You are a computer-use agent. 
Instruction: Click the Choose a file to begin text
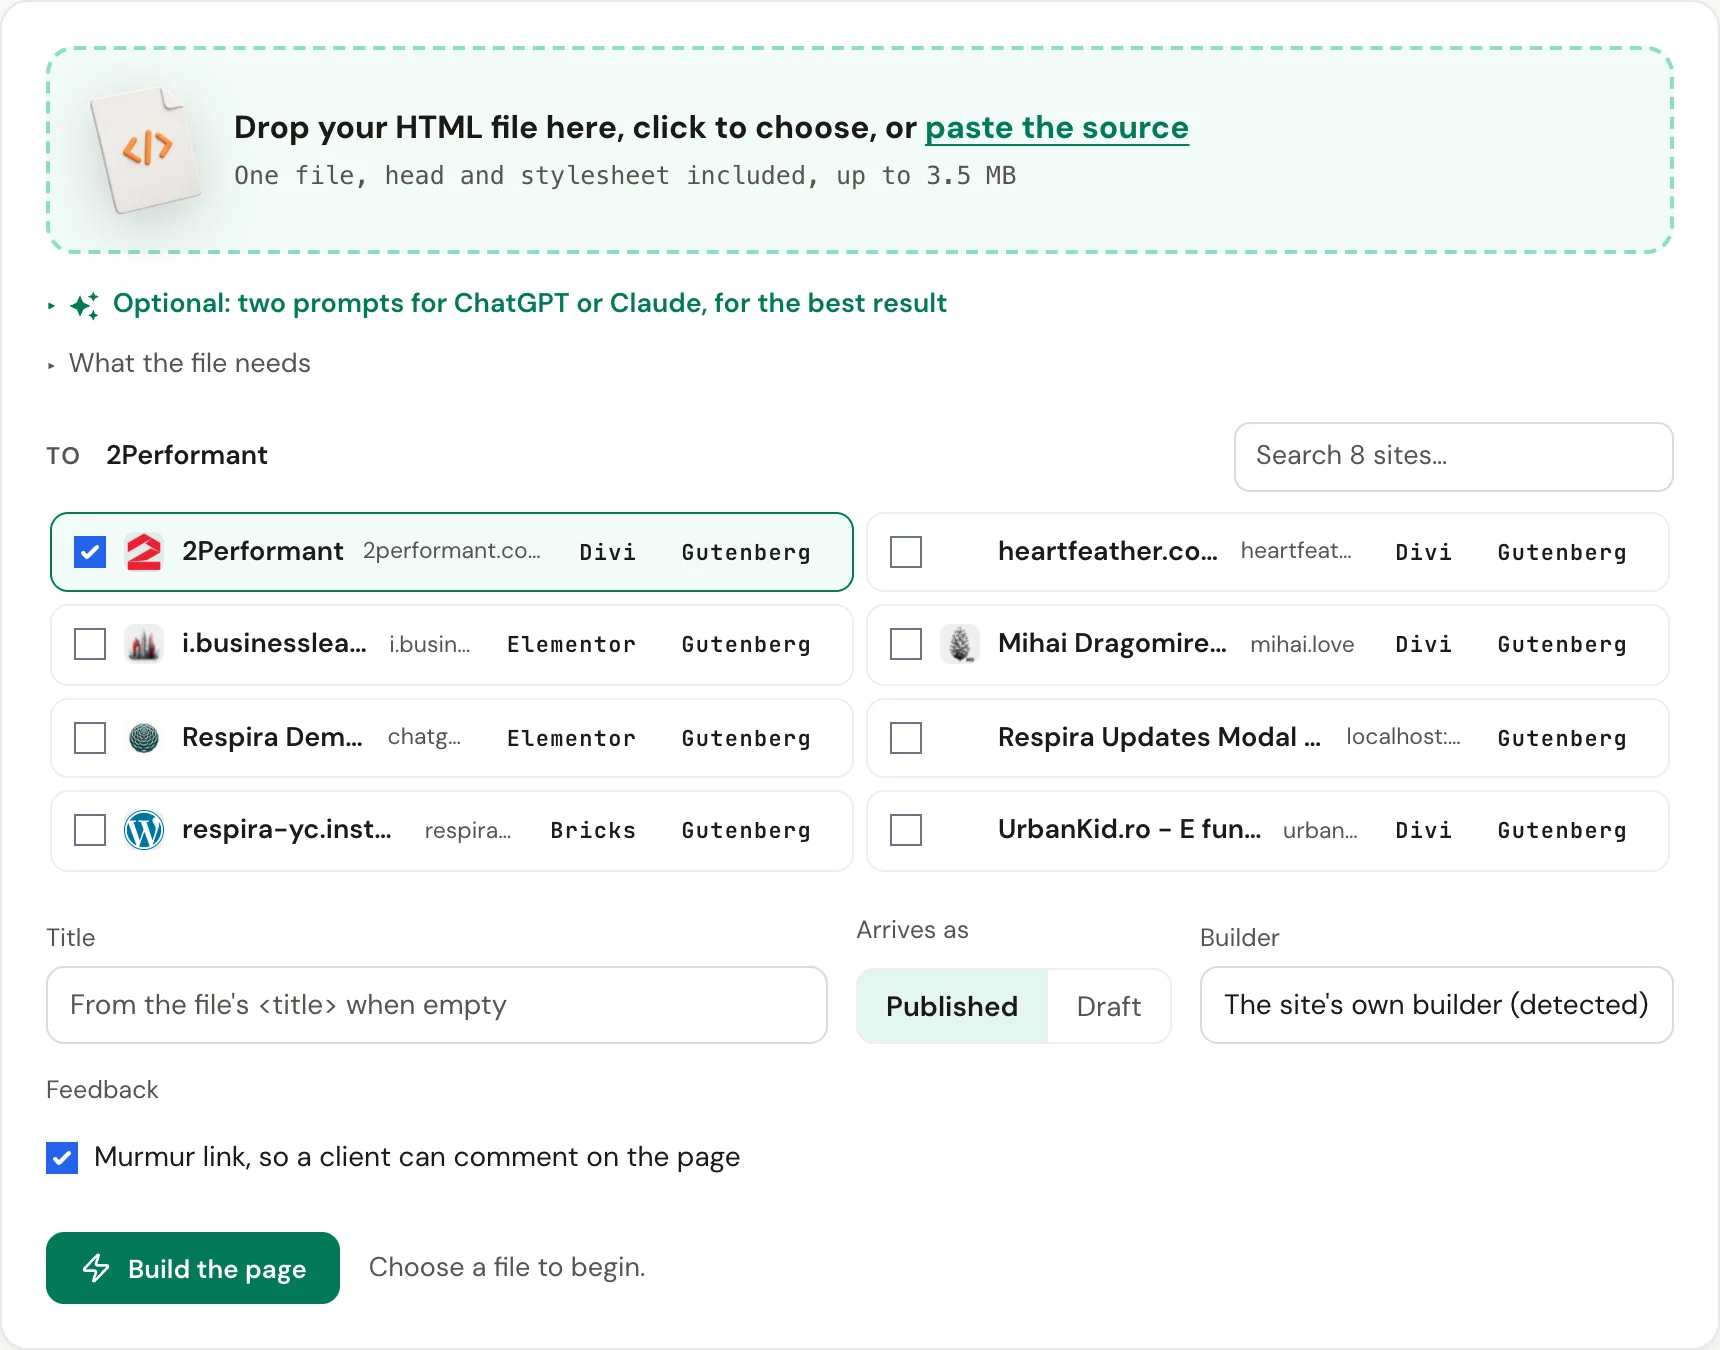[x=507, y=1267]
